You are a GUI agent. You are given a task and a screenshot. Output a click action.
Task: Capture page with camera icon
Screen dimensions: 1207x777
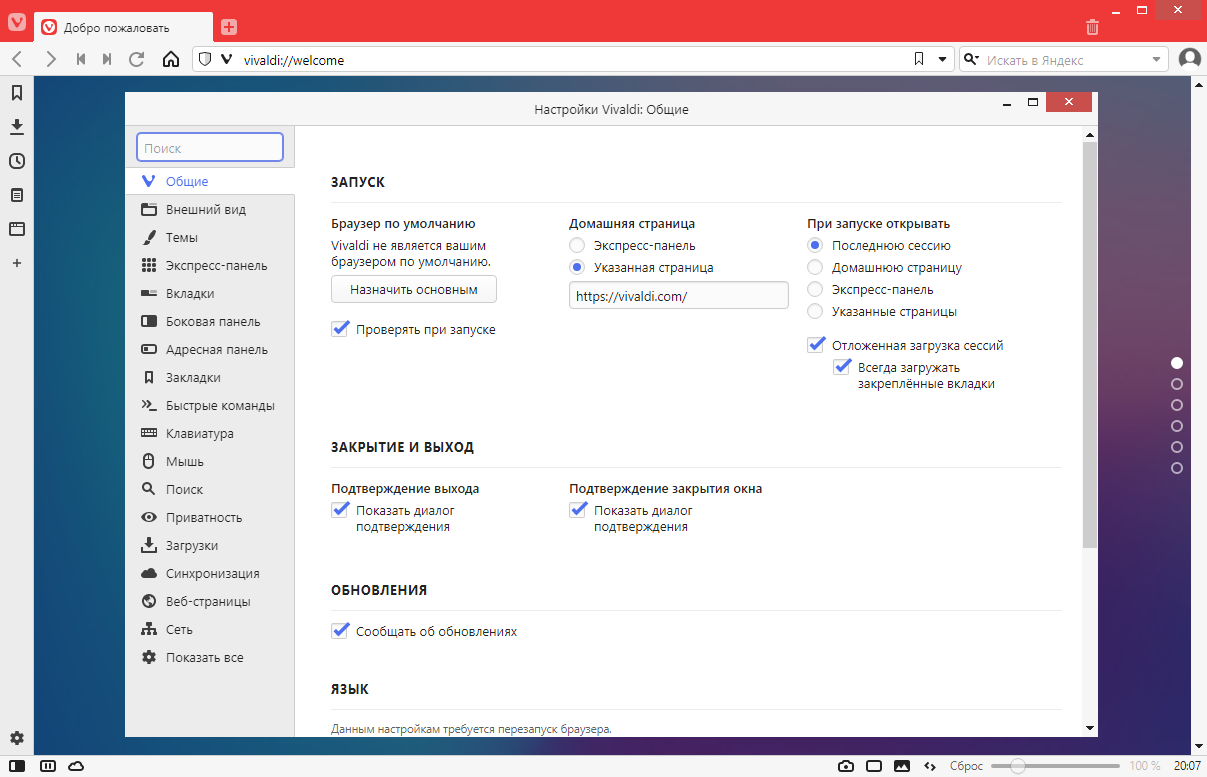[x=846, y=766]
